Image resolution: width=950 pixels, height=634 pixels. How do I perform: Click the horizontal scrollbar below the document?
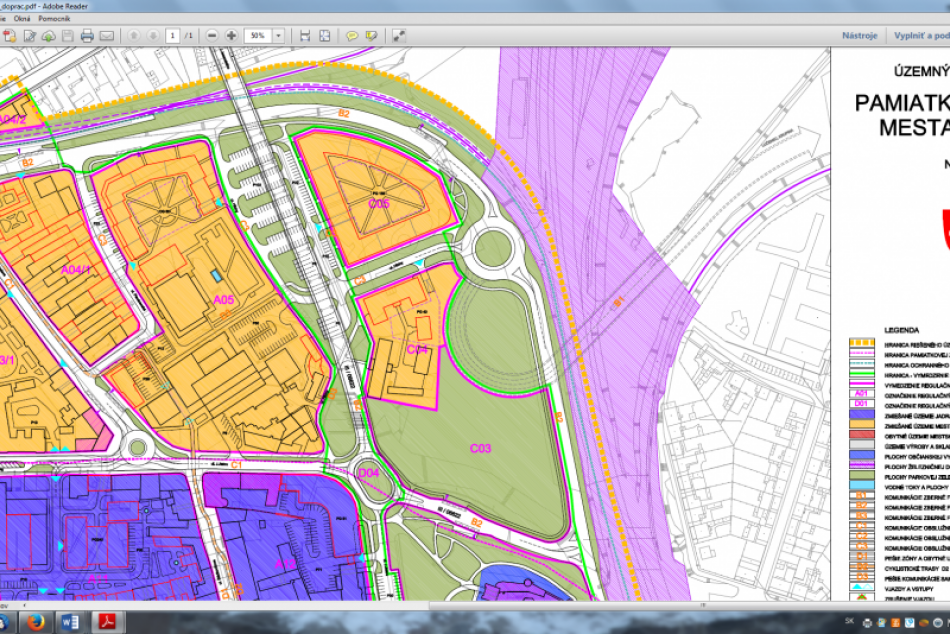point(400,605)
